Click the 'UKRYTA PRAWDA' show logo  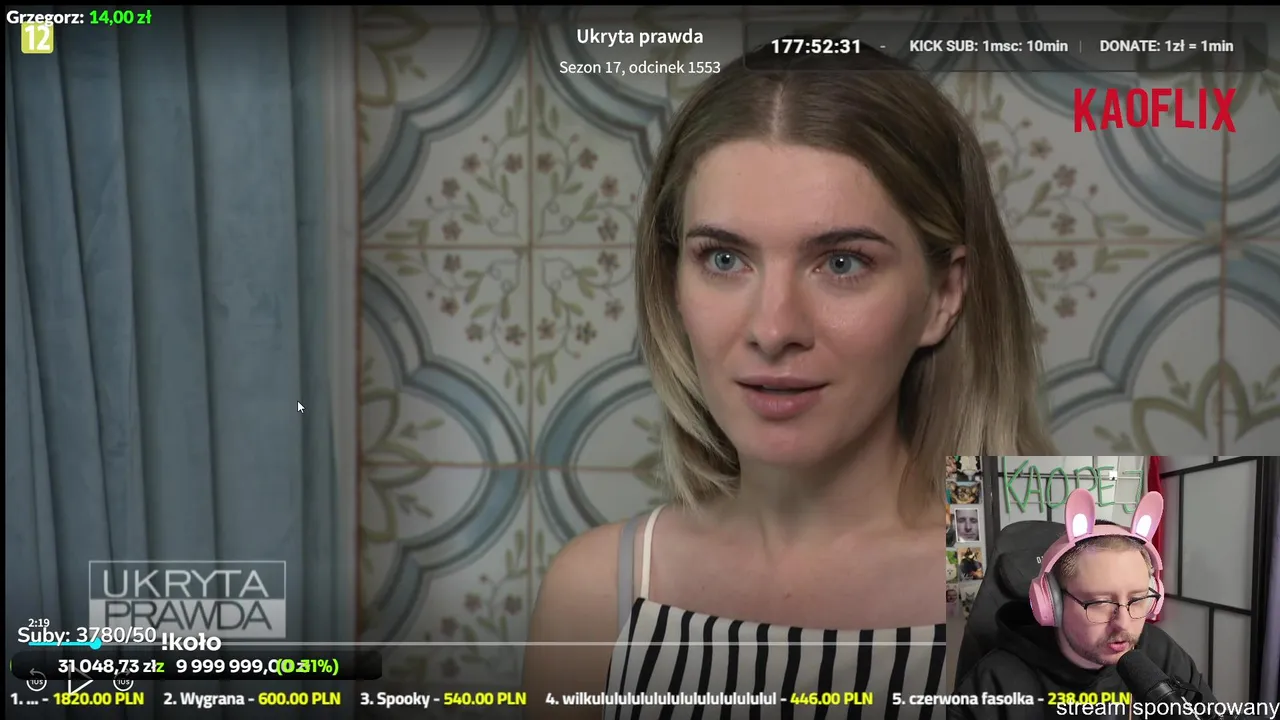(x=187, y=599)
